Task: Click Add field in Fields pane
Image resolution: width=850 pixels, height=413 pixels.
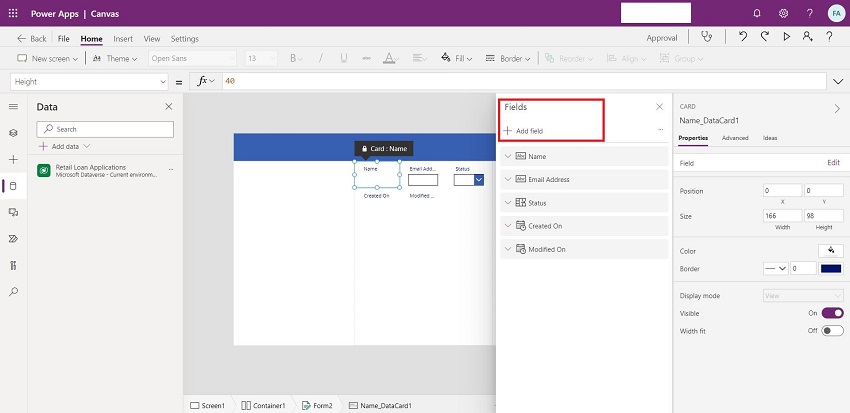Action: click(x=523, y=131)
